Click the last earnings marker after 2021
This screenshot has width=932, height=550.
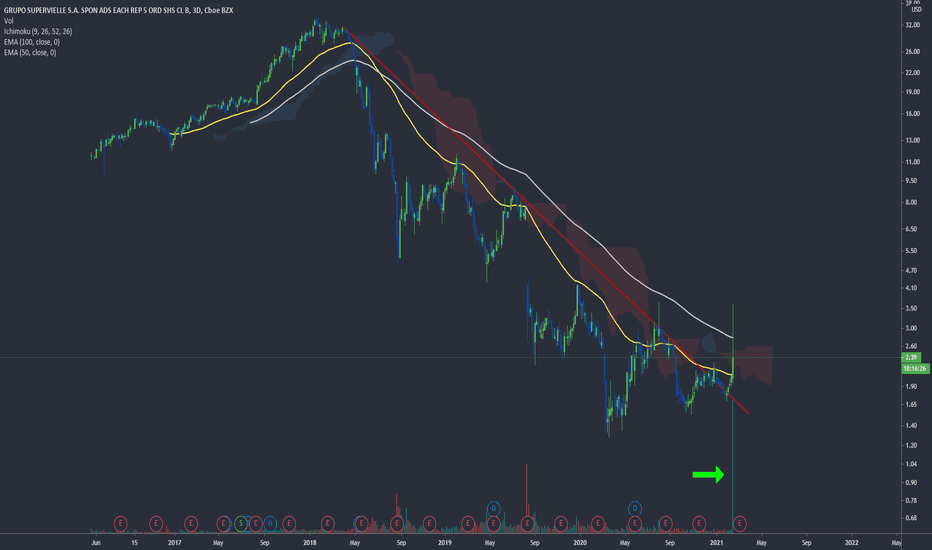point(739,524)
